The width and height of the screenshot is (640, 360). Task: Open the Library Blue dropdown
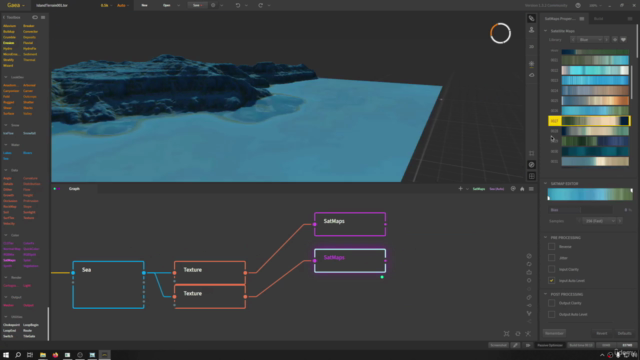(591, 40)
